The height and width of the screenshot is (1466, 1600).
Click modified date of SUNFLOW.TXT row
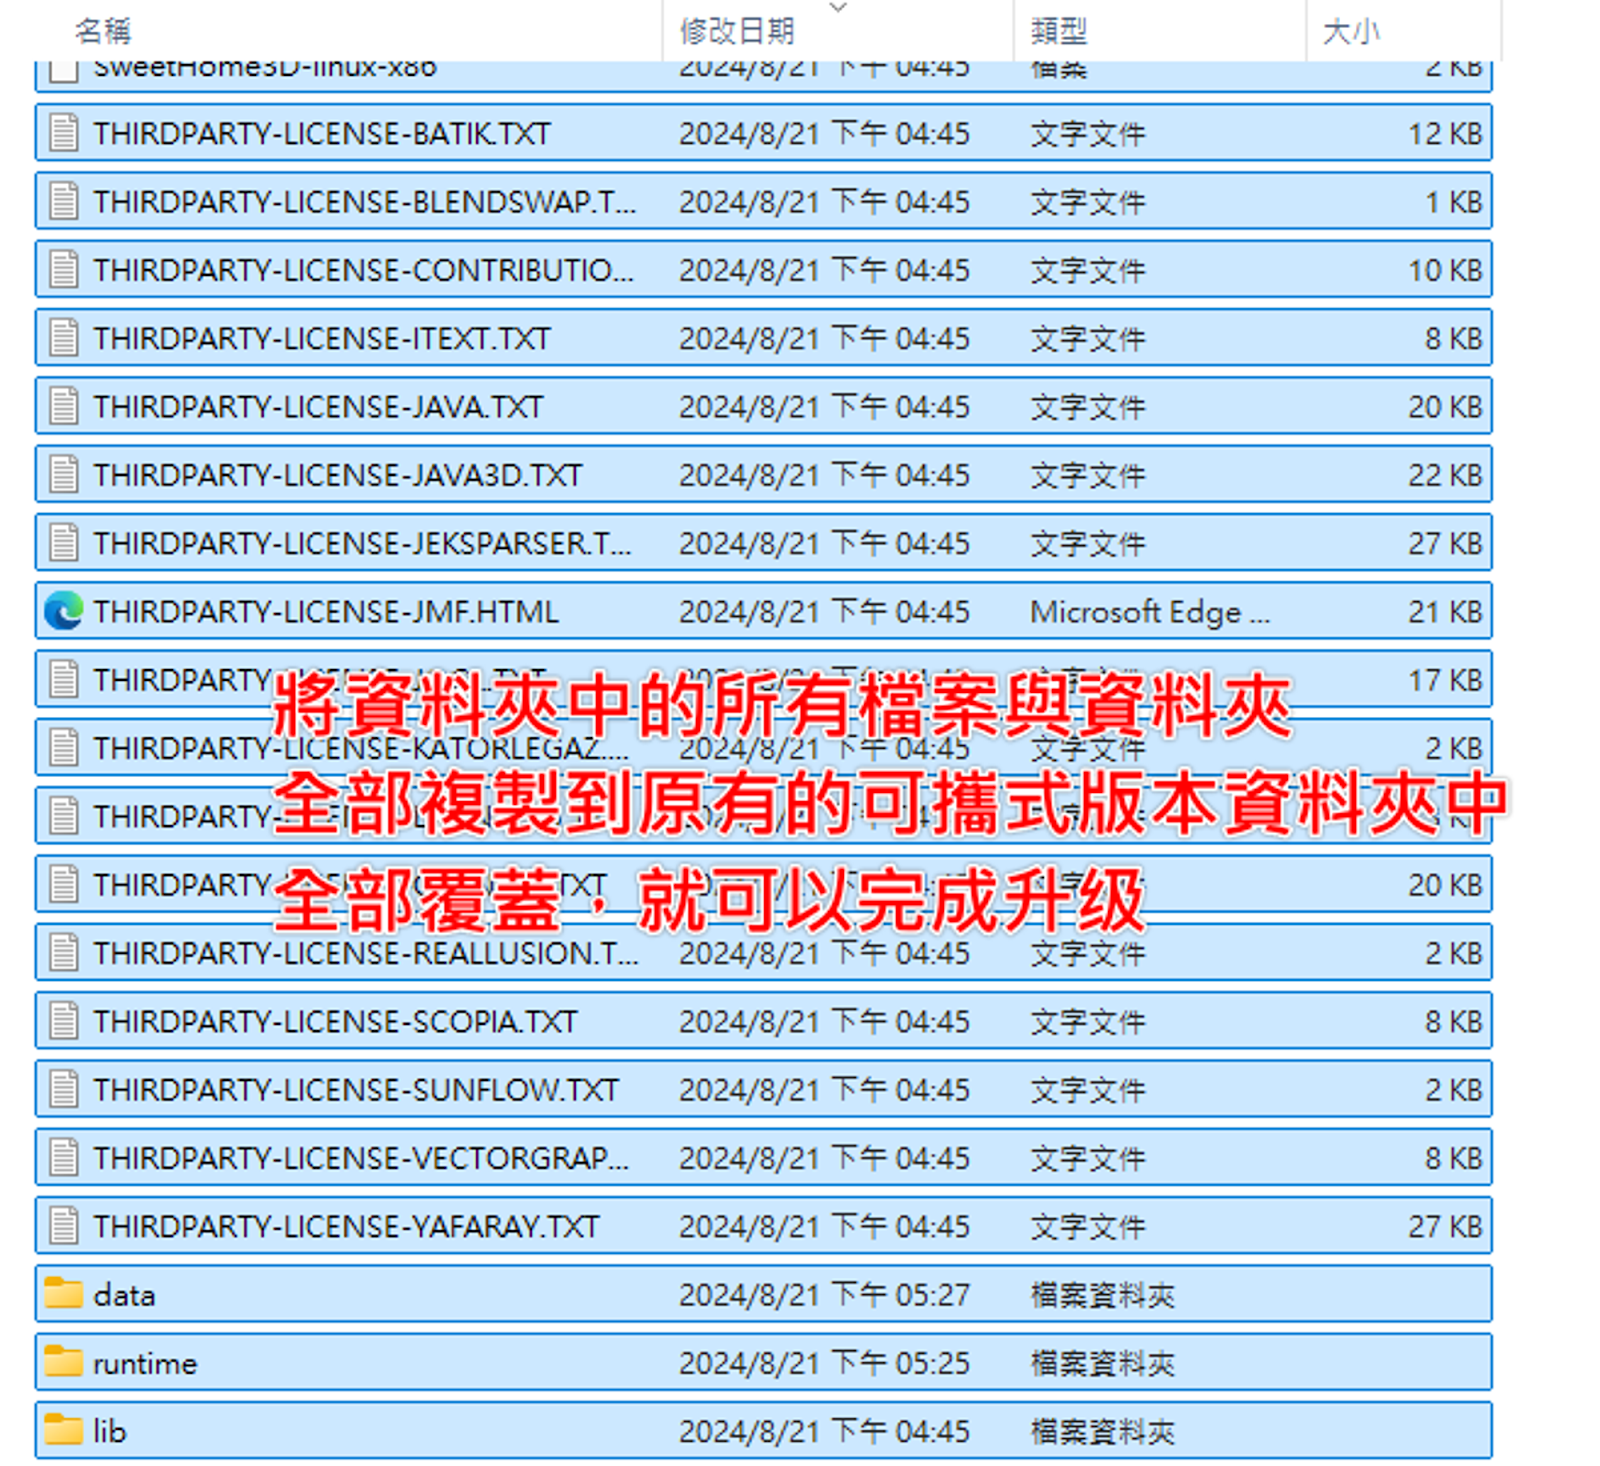click(824, 1089)
